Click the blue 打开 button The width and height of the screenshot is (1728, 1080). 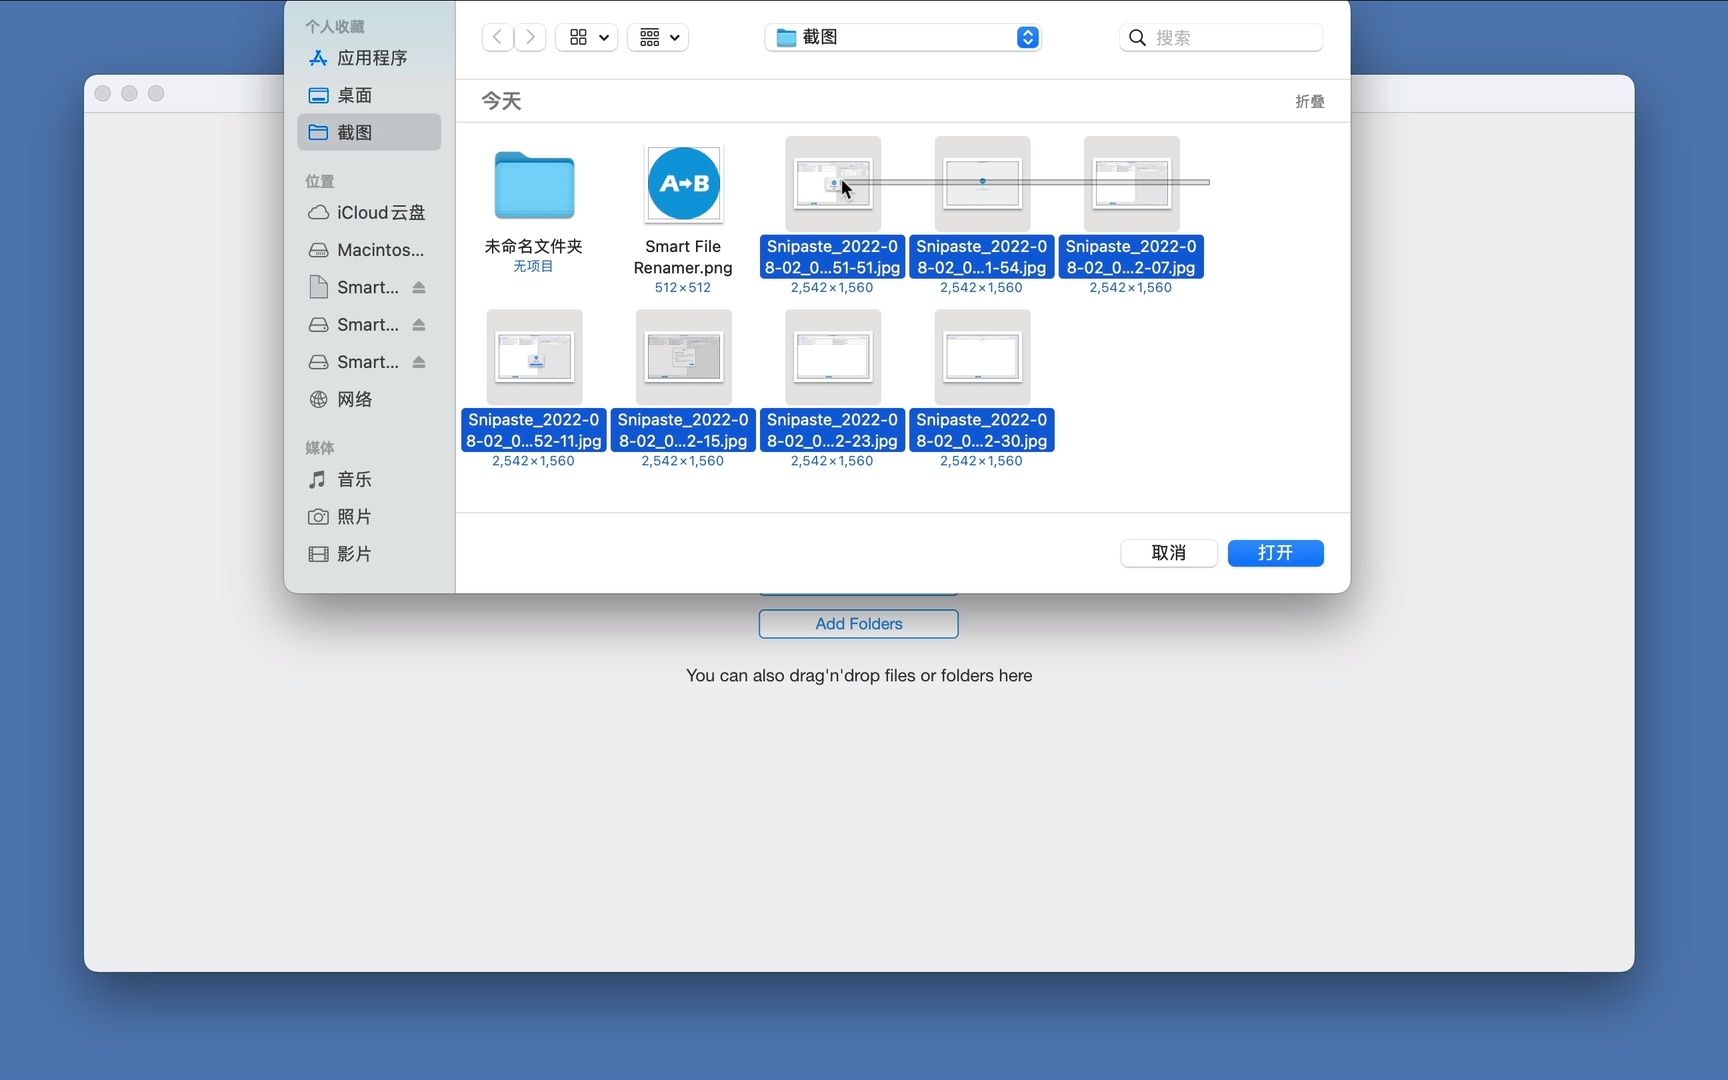1275,553
